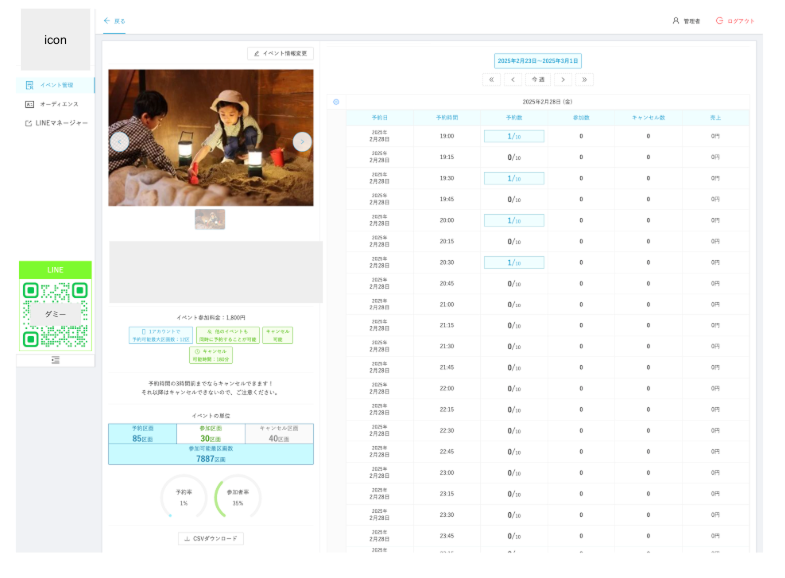785x578 pixels.
Task: Click the イベント情報変更 button
Action: pos(280,53)
